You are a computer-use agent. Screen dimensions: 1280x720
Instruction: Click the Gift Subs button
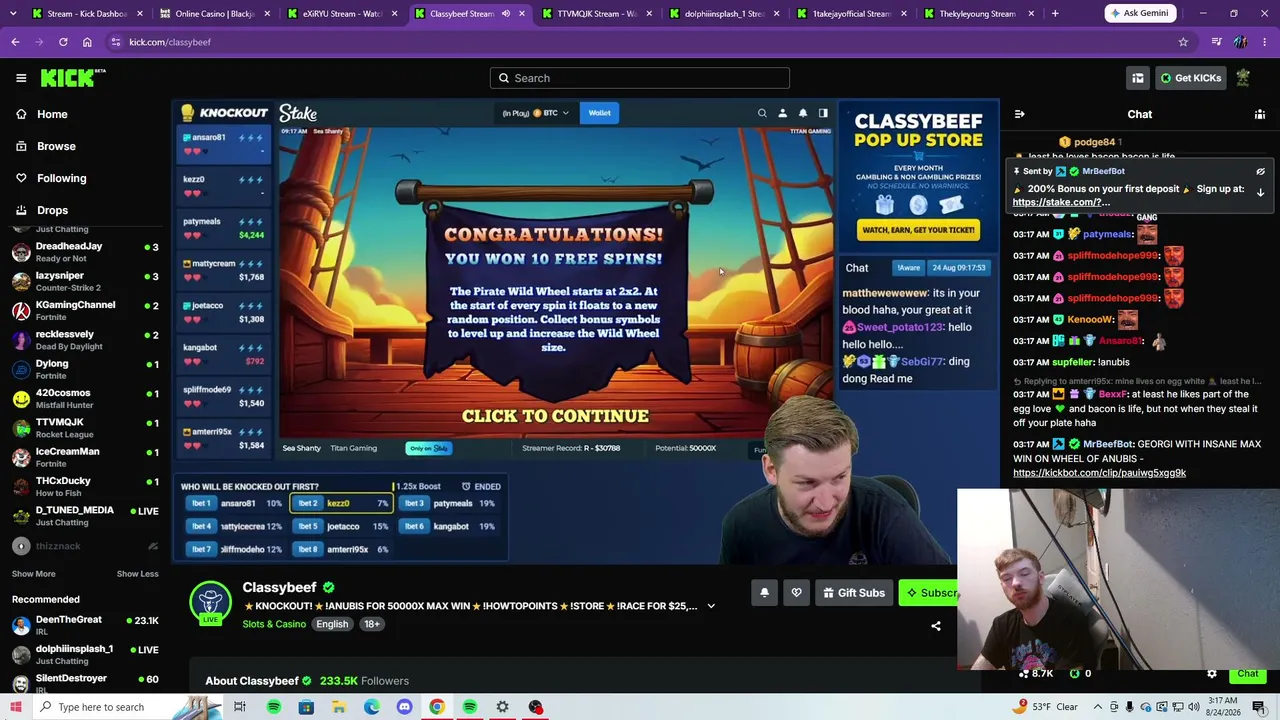[x=853, y=593]
